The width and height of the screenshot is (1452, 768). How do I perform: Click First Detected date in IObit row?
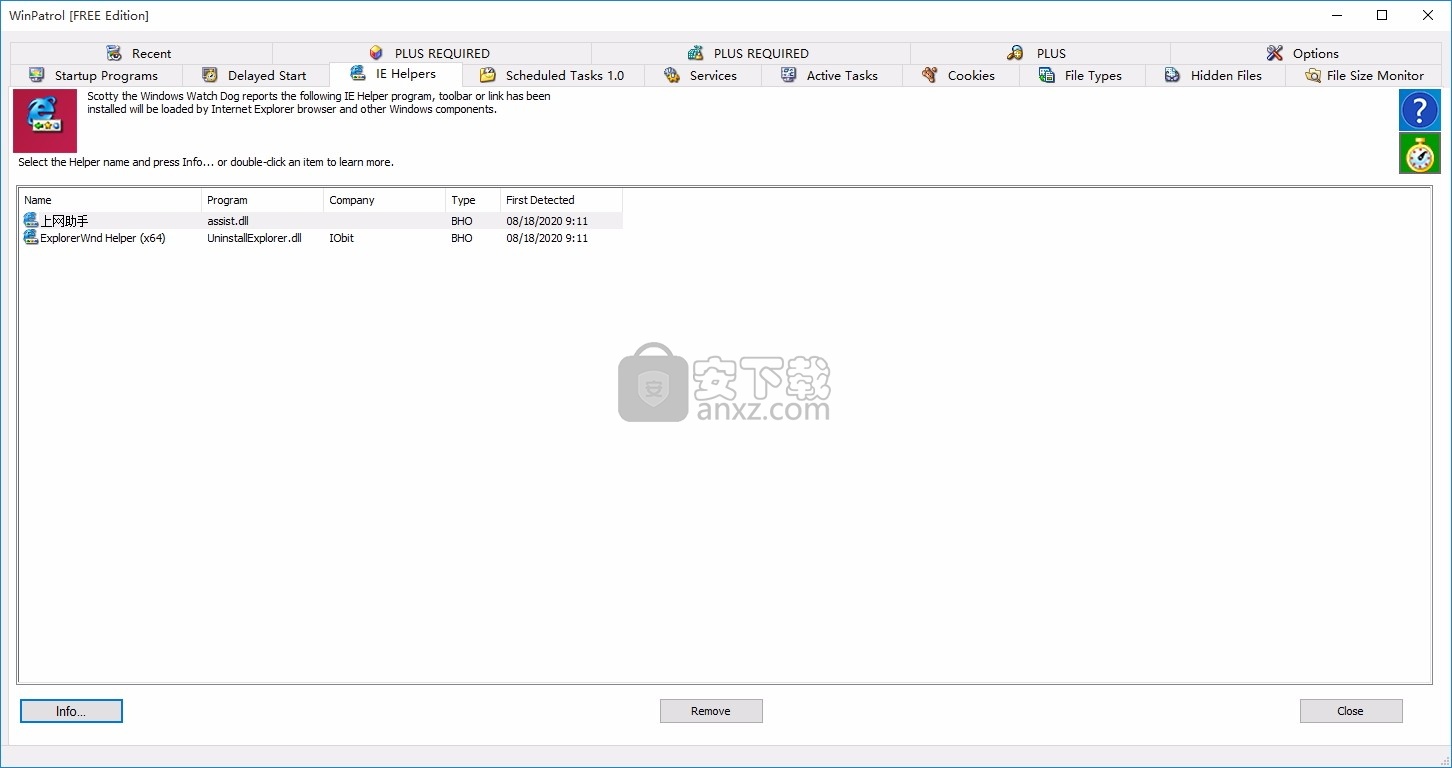[x=547, y=239]
